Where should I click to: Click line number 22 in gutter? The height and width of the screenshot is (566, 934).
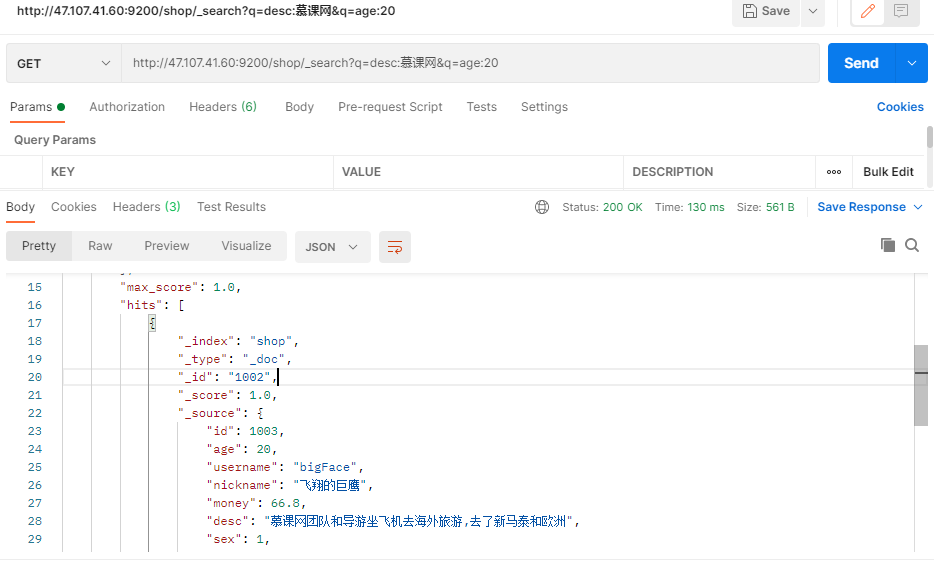click(35, 413)
